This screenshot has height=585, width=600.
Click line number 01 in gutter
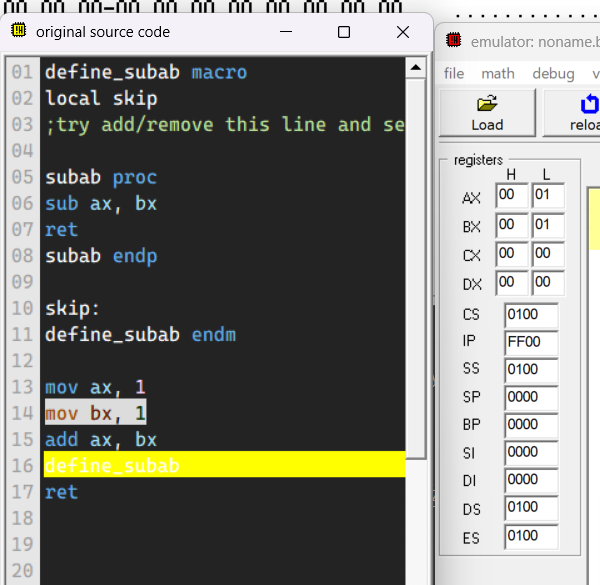22,72
